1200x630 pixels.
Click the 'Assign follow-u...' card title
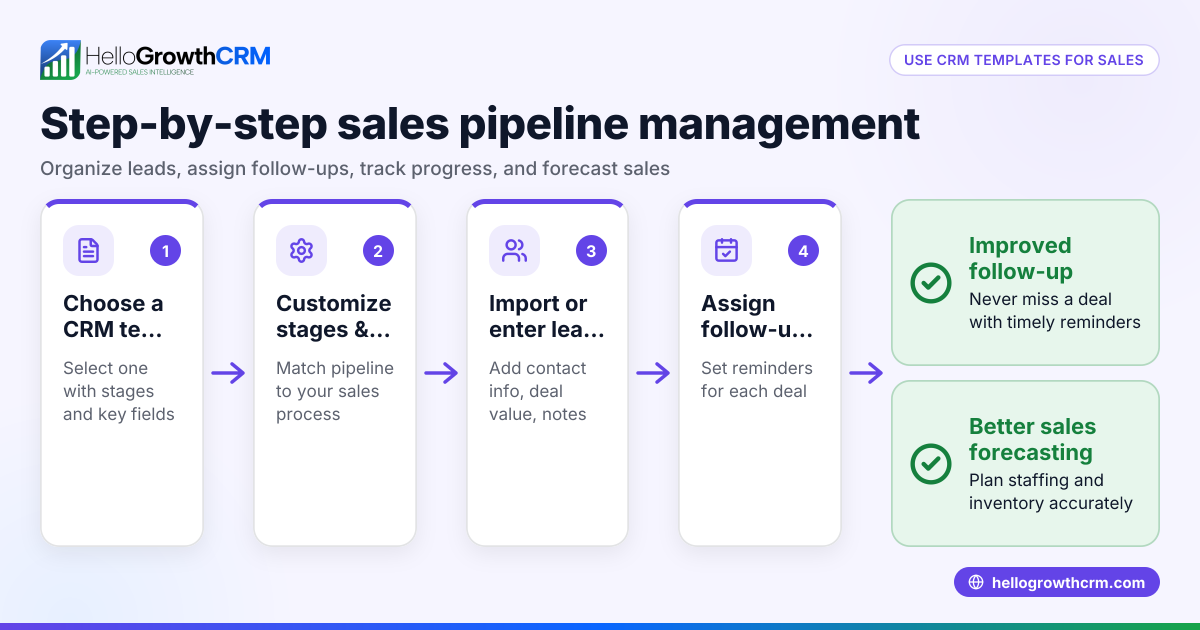[757, 316]
